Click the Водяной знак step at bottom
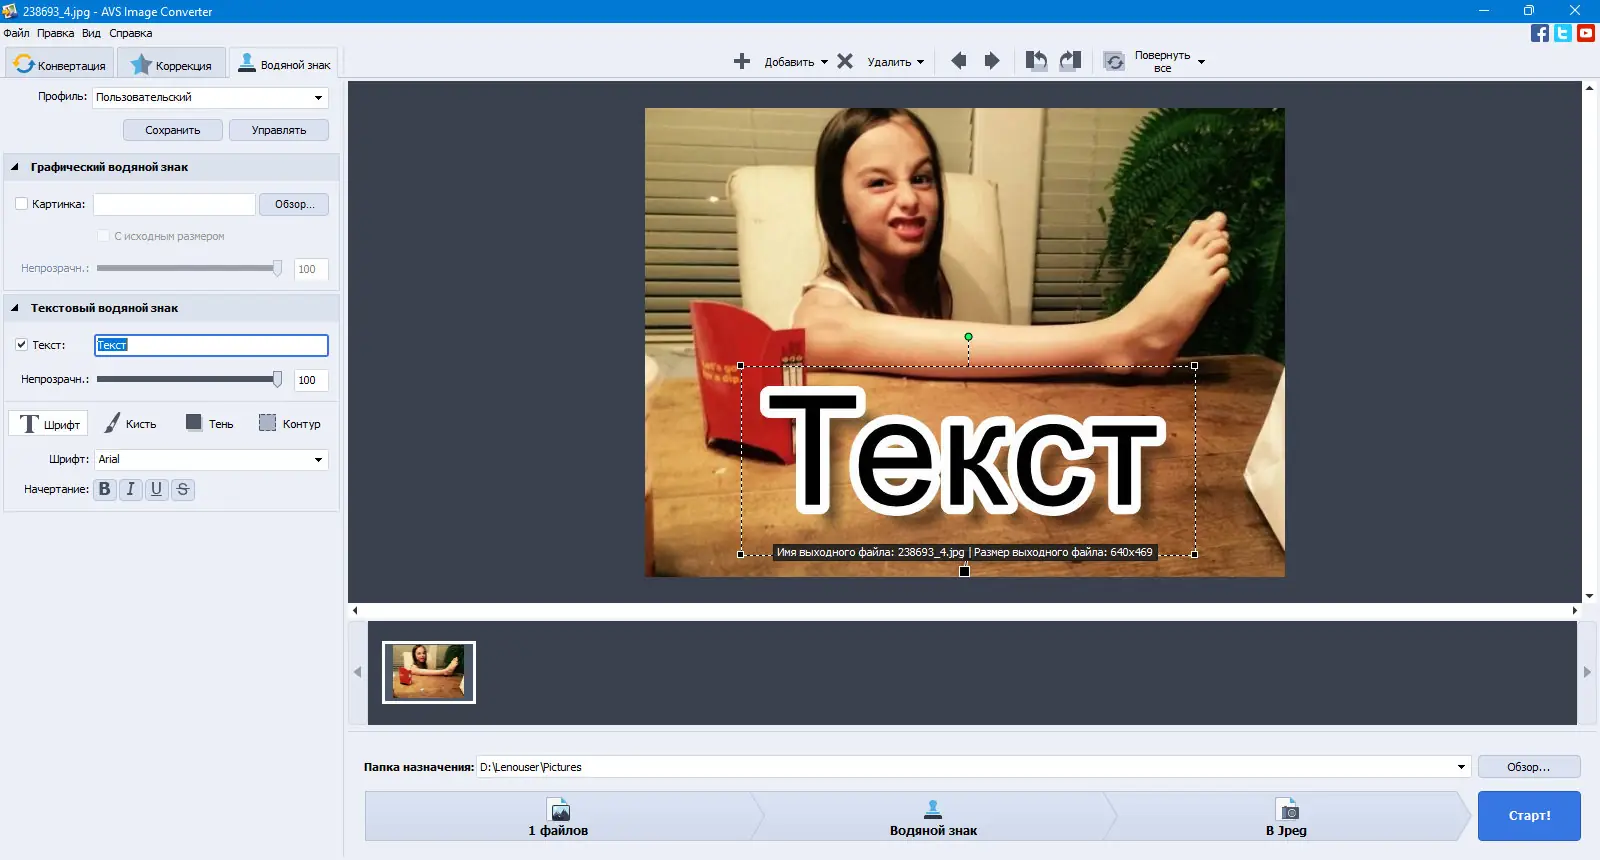The width and height of the screenshot is (1600, 860). tap(933, 816)
